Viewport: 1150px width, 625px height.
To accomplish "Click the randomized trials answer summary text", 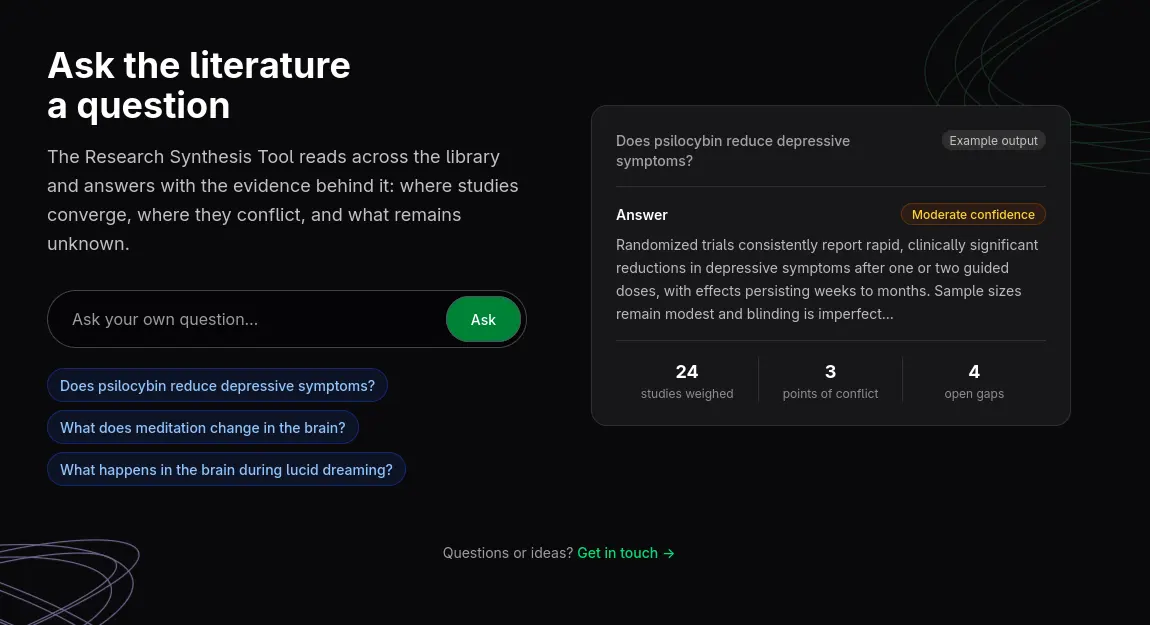I will click(827, 279).
